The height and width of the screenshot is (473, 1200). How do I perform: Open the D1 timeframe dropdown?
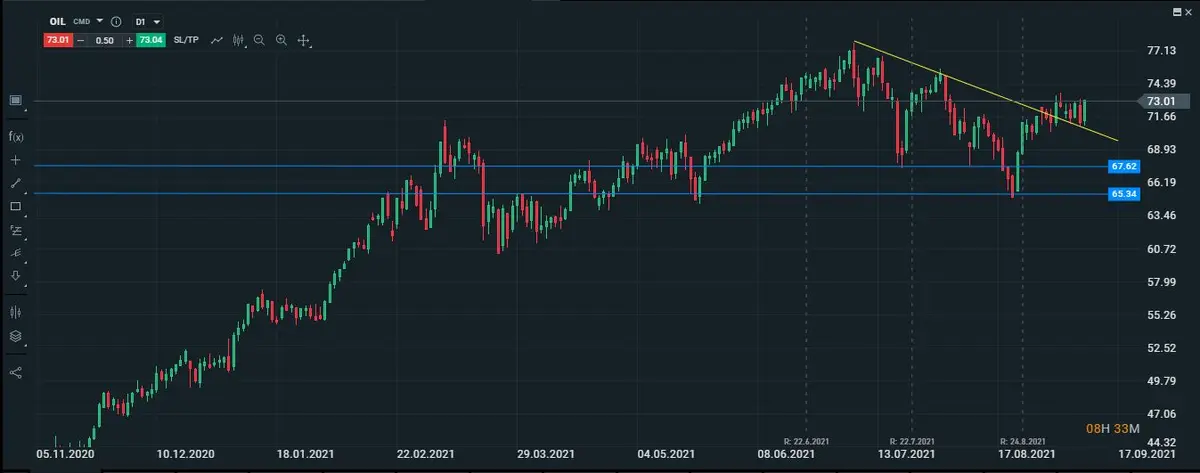tap(148, 21)
